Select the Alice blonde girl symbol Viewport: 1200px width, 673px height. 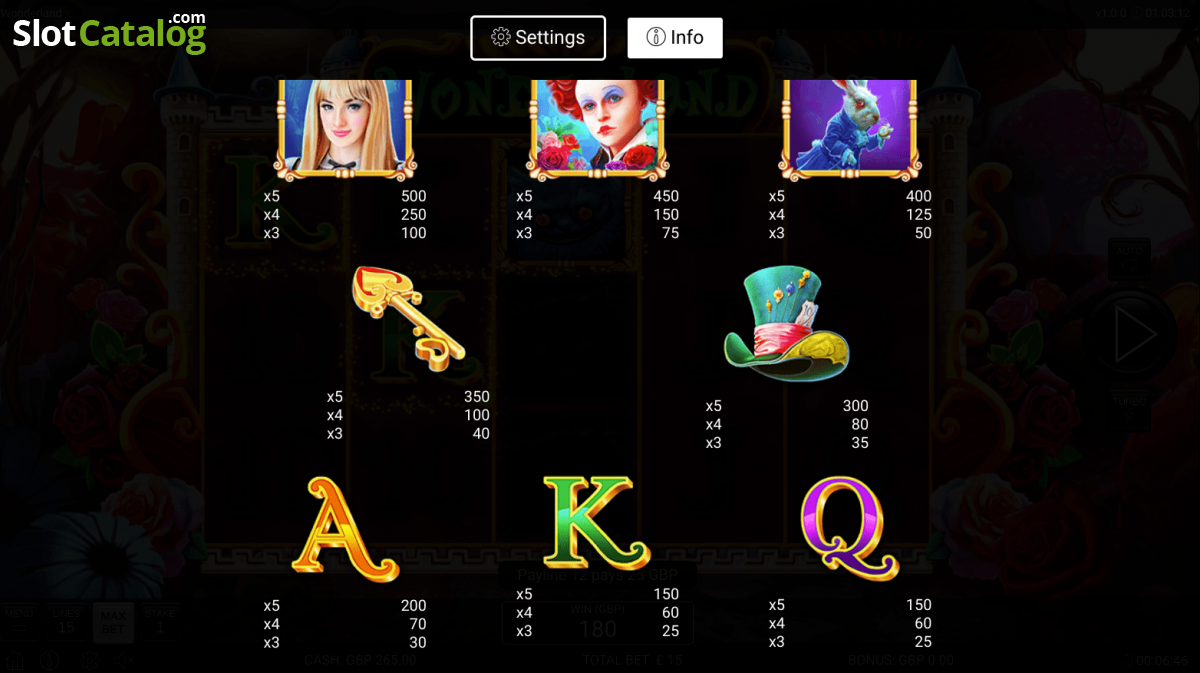tap(345, 128)
